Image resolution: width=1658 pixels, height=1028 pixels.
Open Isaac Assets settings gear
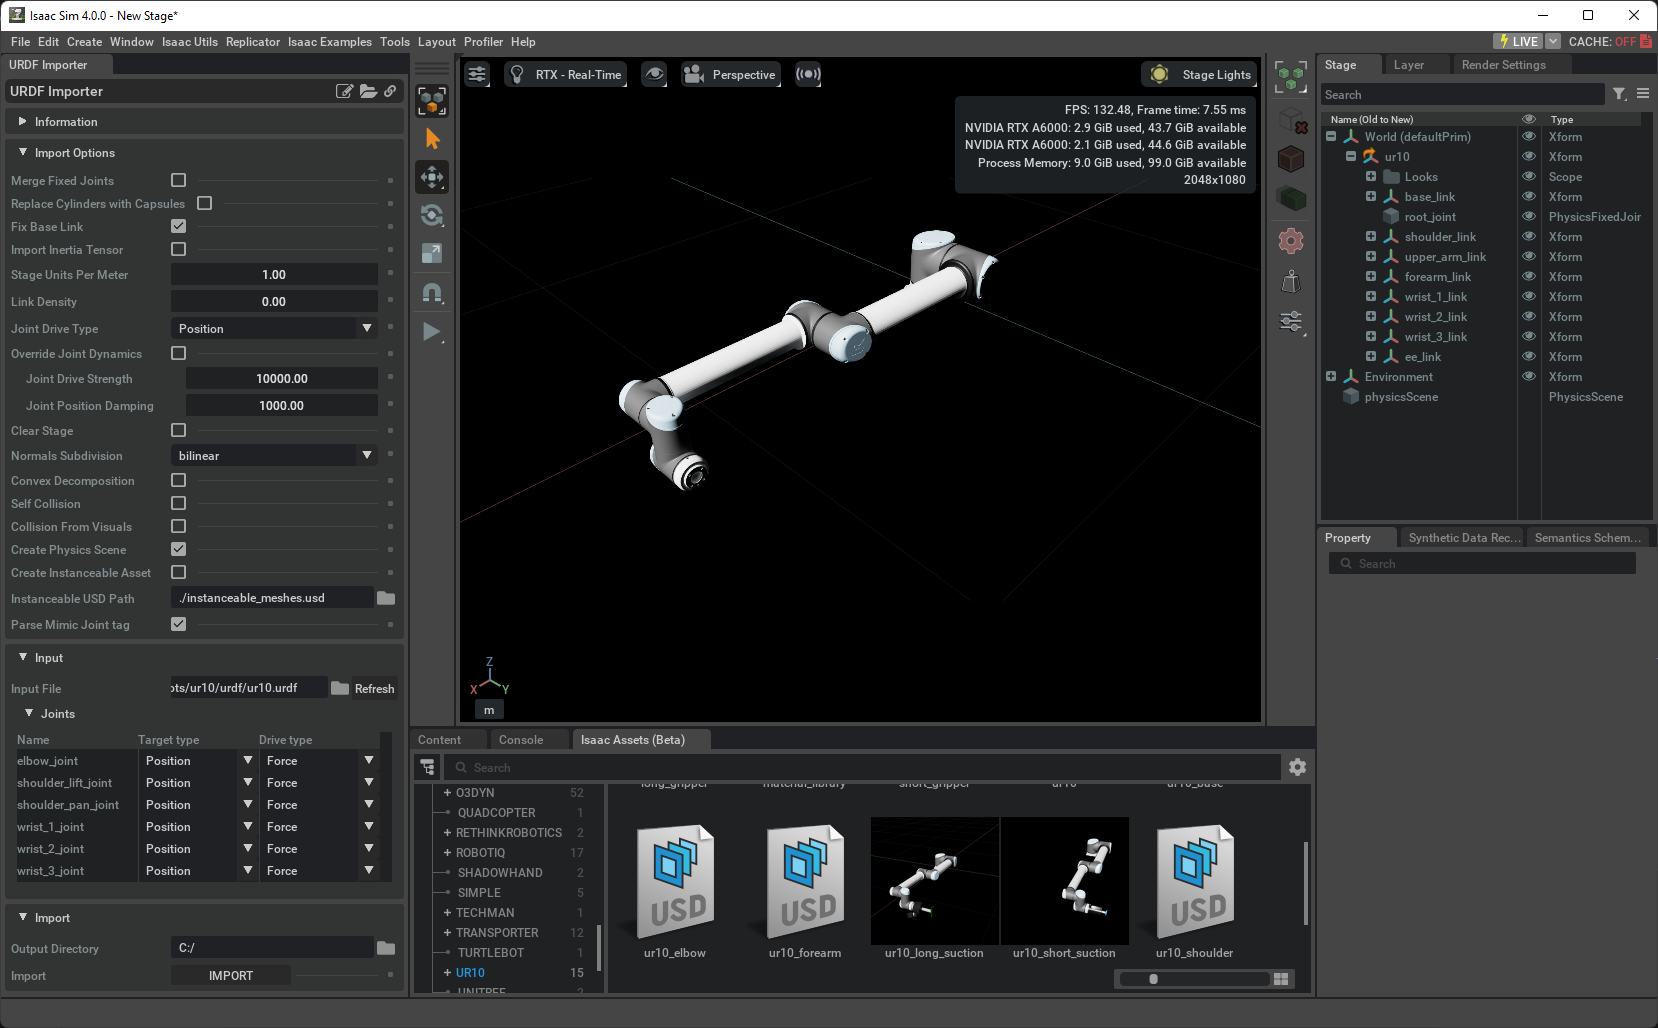pos(1297,767)
